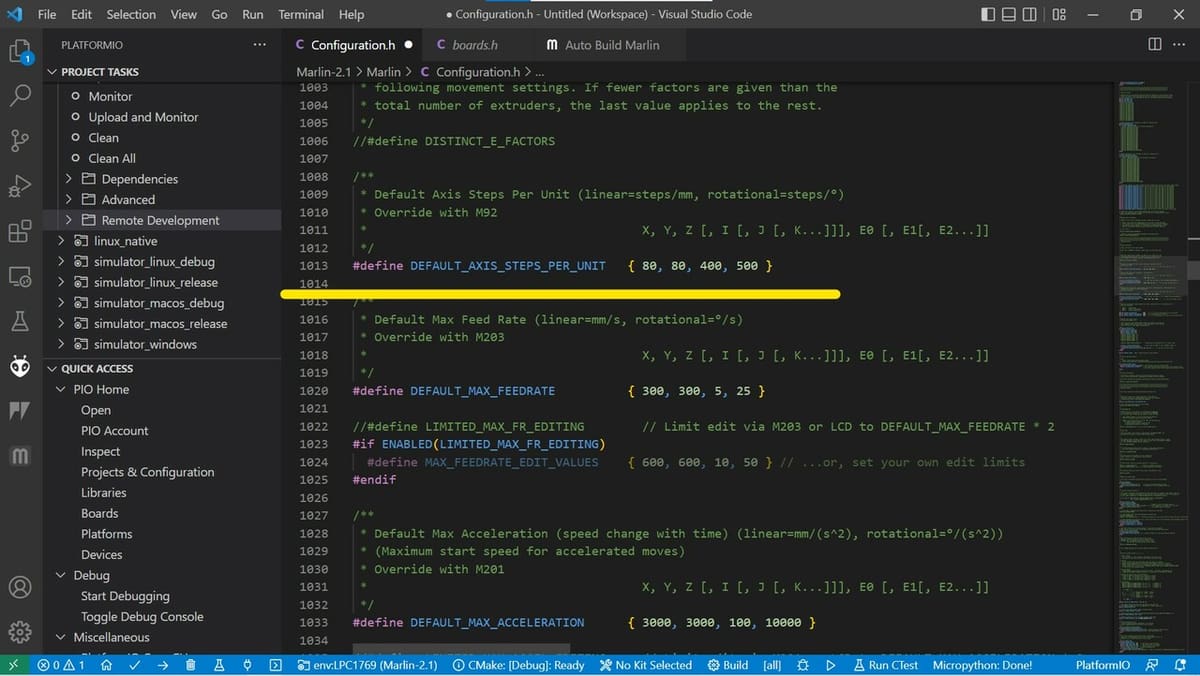Collapse the Miscellaneous group

pyautogui.click(x=111, y=638)
